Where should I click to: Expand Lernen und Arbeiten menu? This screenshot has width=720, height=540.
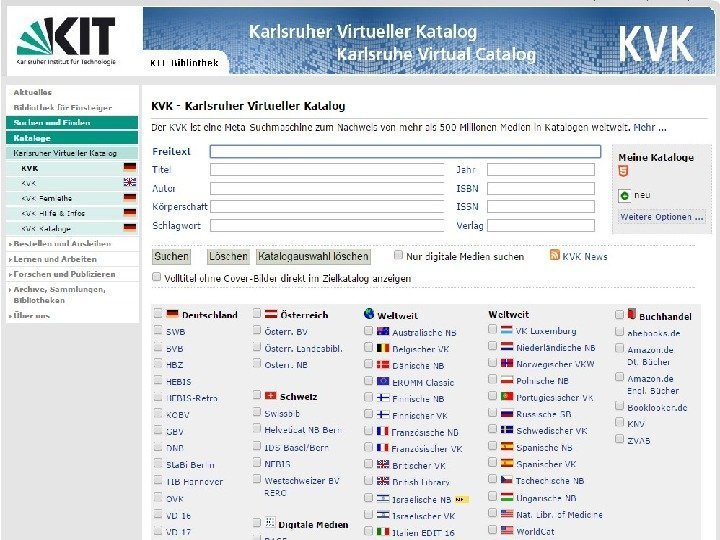click(x=55, y=259)
